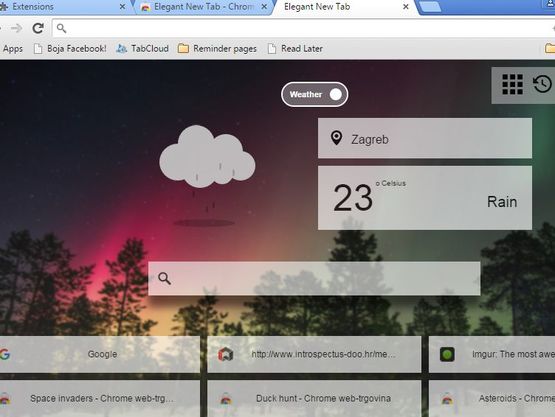Click the TabCloud bookmark icon
This screenshot has height=417, width=555.
point(121,49)
